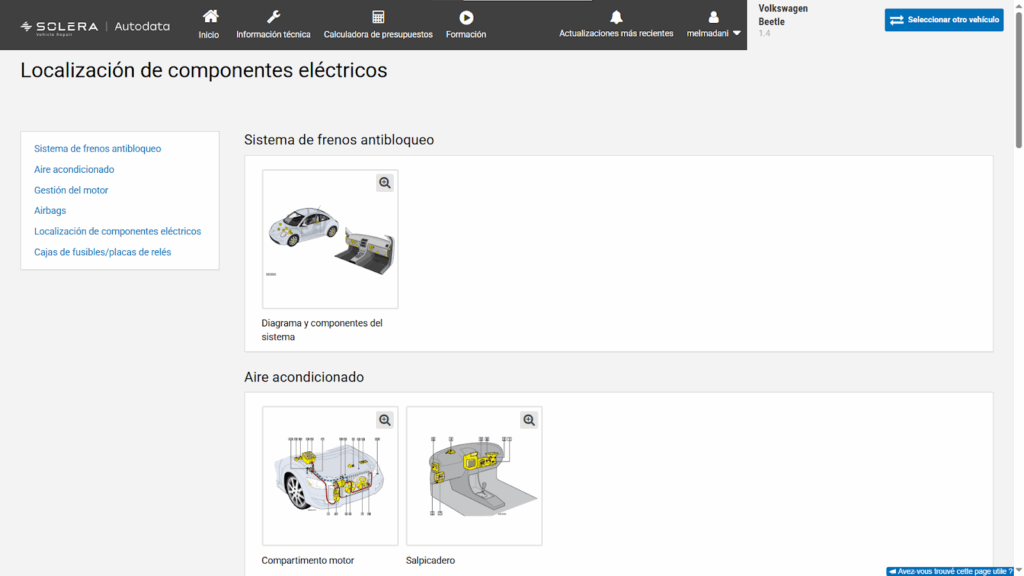Collapse the feedback banner with its arrow
Viewport: 1024px width, 576px height.
(892, 569)
